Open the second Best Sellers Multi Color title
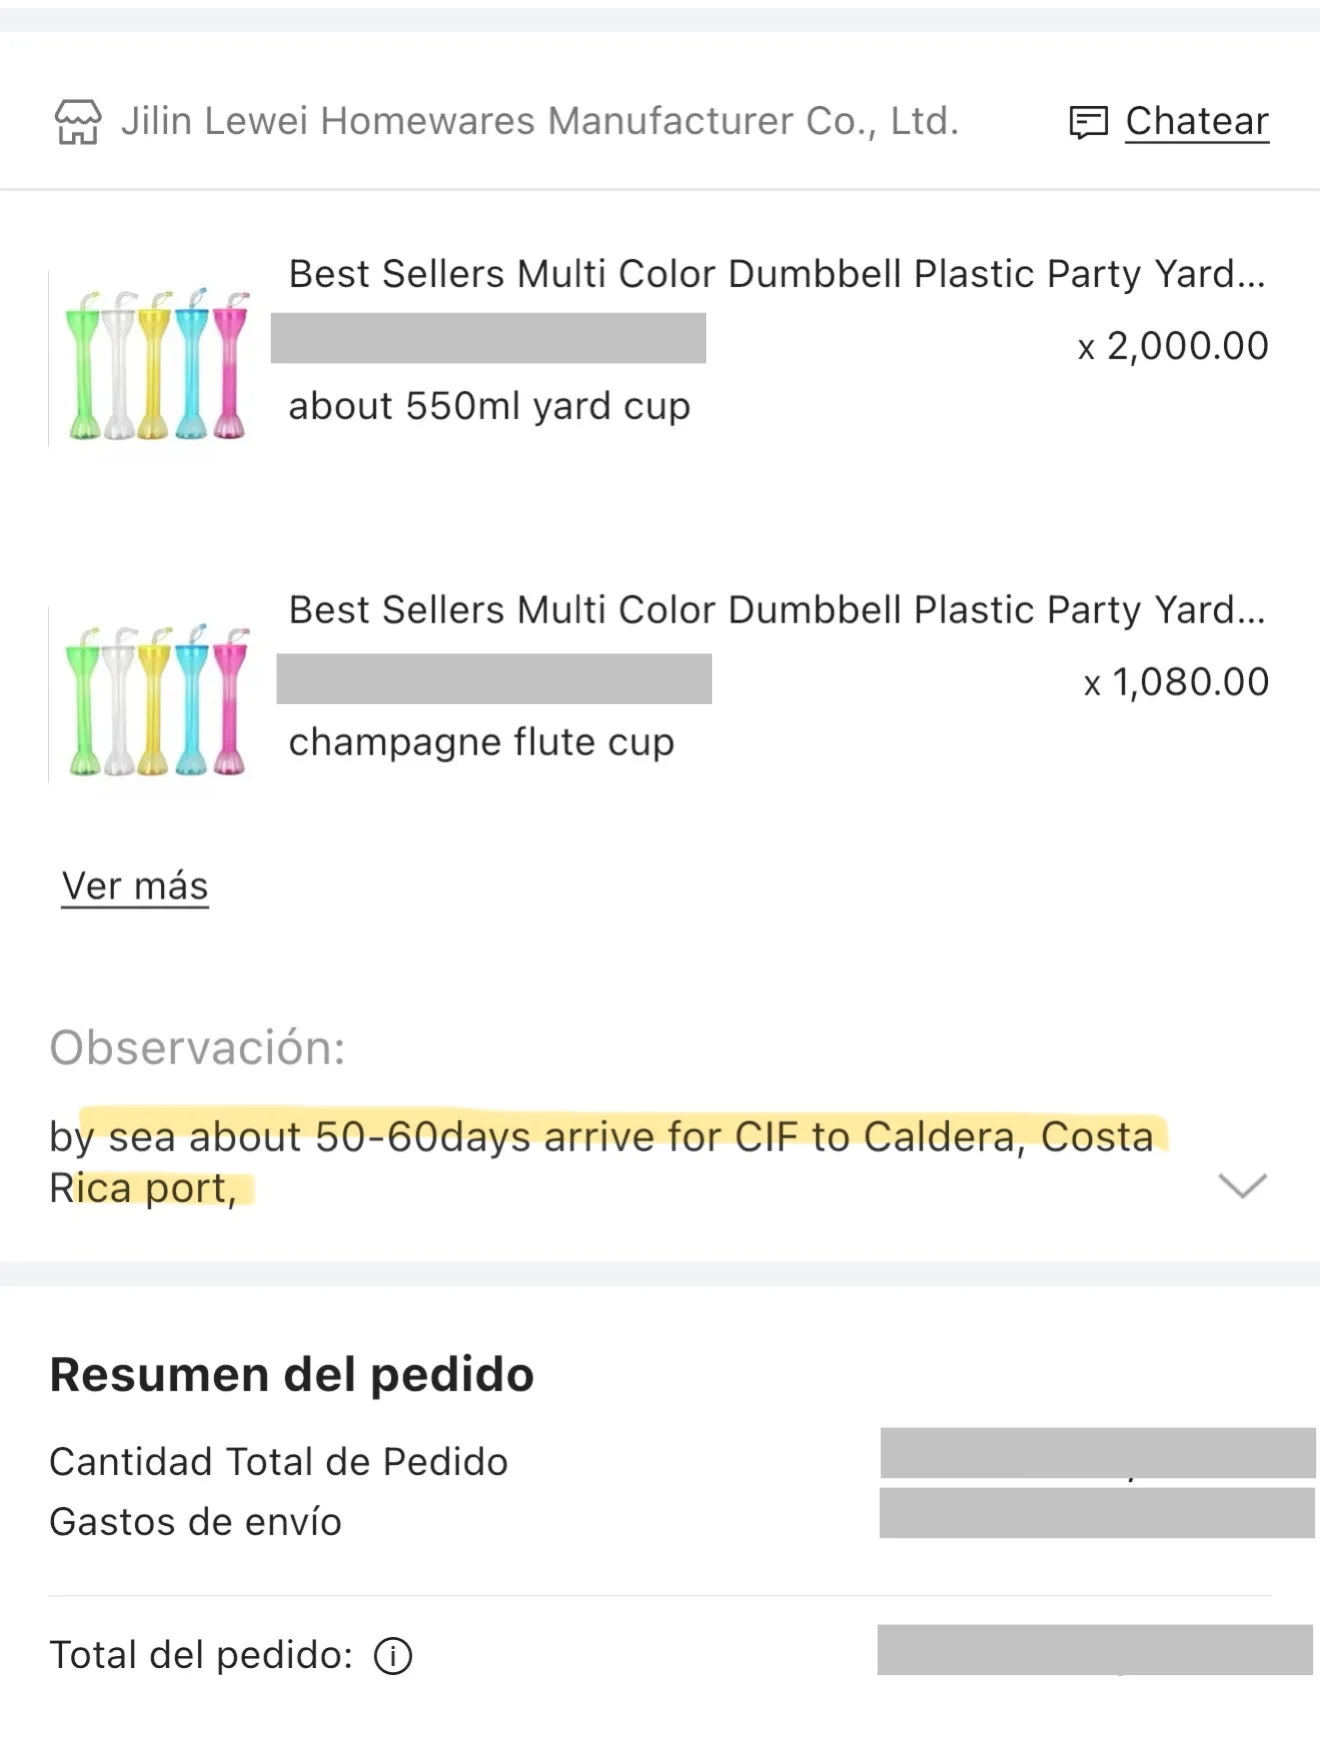 click(777, 610)
